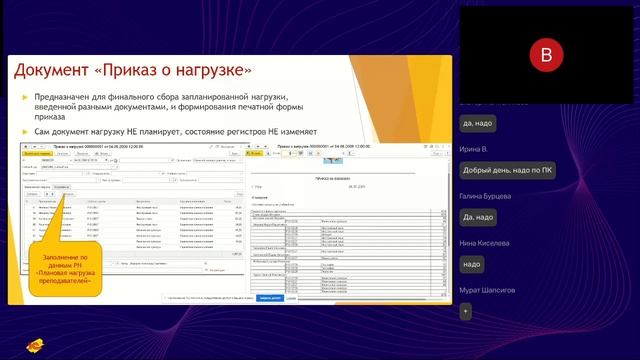This screenshot has width=640, height=360.
Task: Click the chat message 'Добрый день, надо по ПК'
Action: [507, 170]
